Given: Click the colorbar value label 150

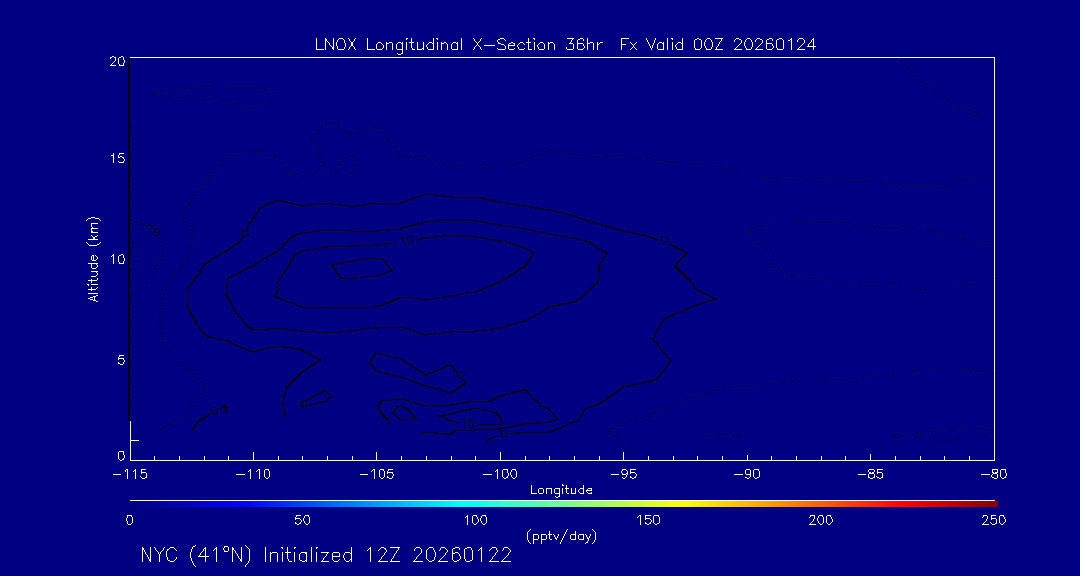Looking at the screenshot, I should pyautogui.click(x=648, y=520).
